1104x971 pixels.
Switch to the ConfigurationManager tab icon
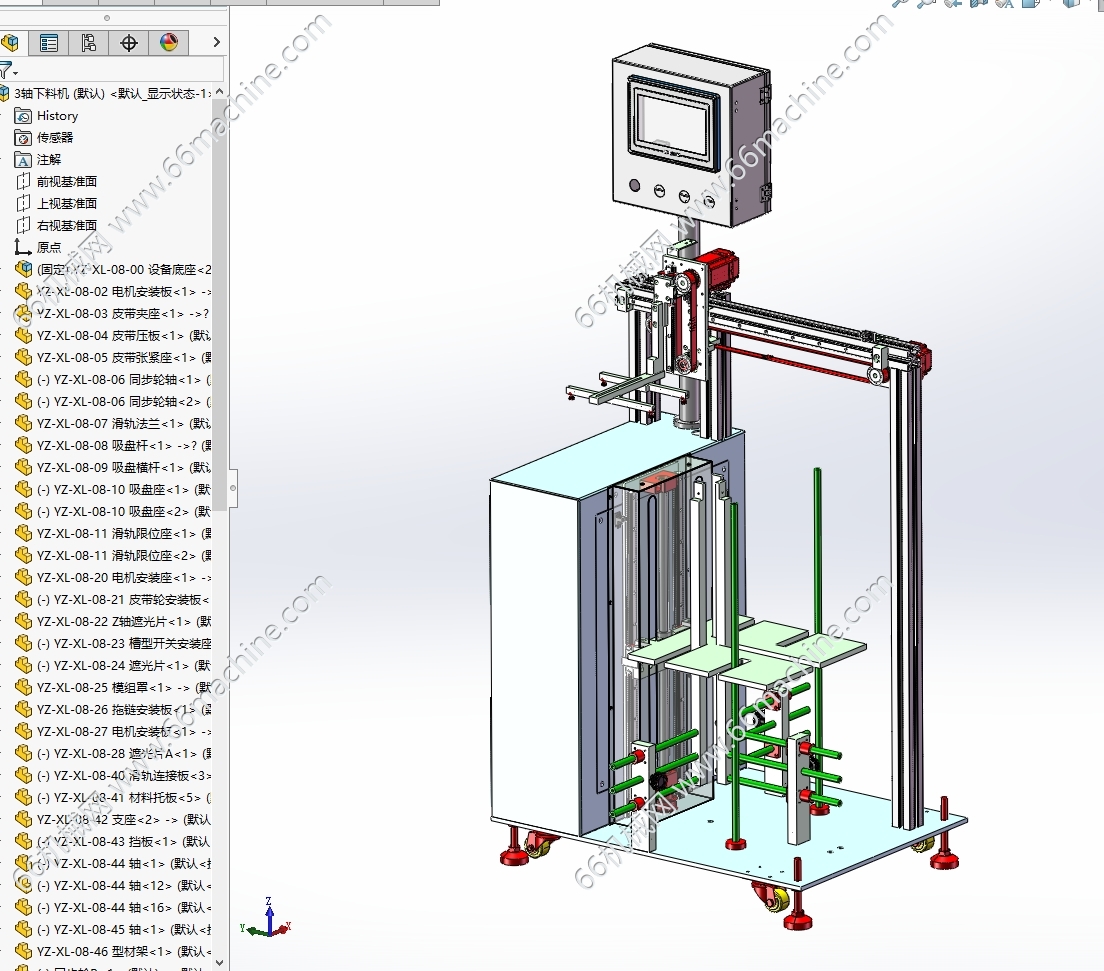point(89,43)
